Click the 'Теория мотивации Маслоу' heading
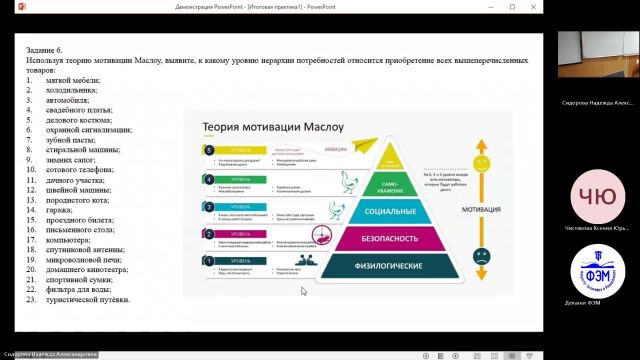The height and width of the screenshot is (360, 640). [x=273, y=127]
